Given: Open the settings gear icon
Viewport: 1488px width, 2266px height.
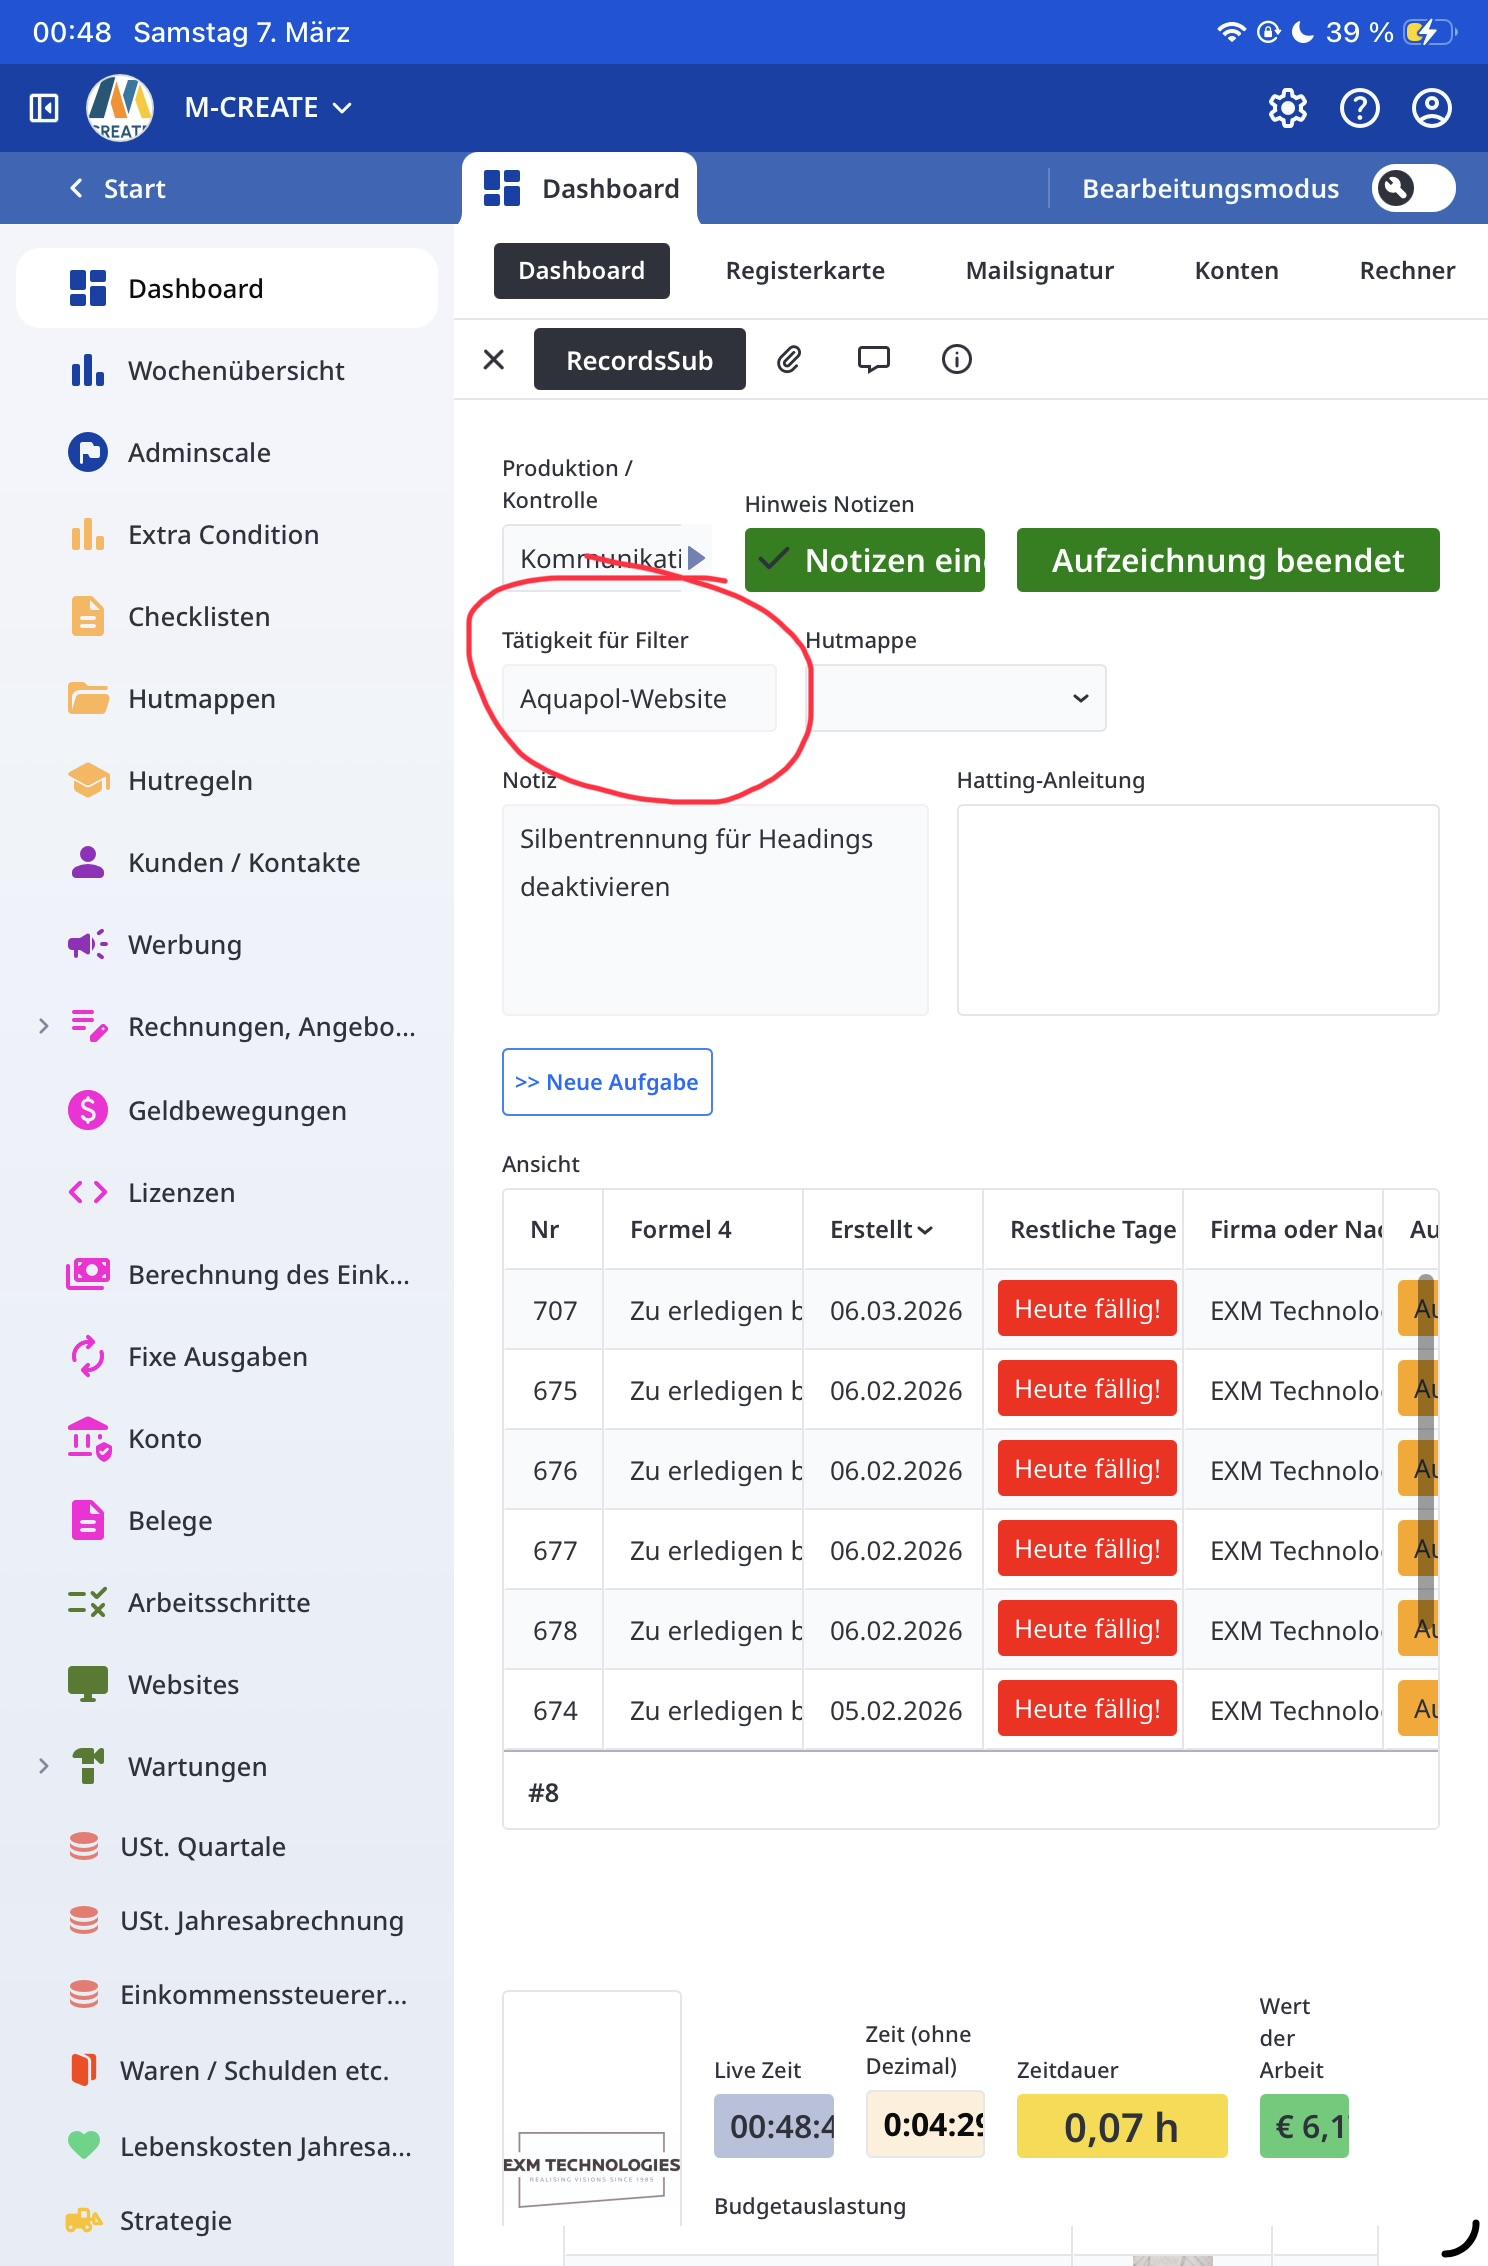Looking at the screenshot, I should pos(1287,108).
